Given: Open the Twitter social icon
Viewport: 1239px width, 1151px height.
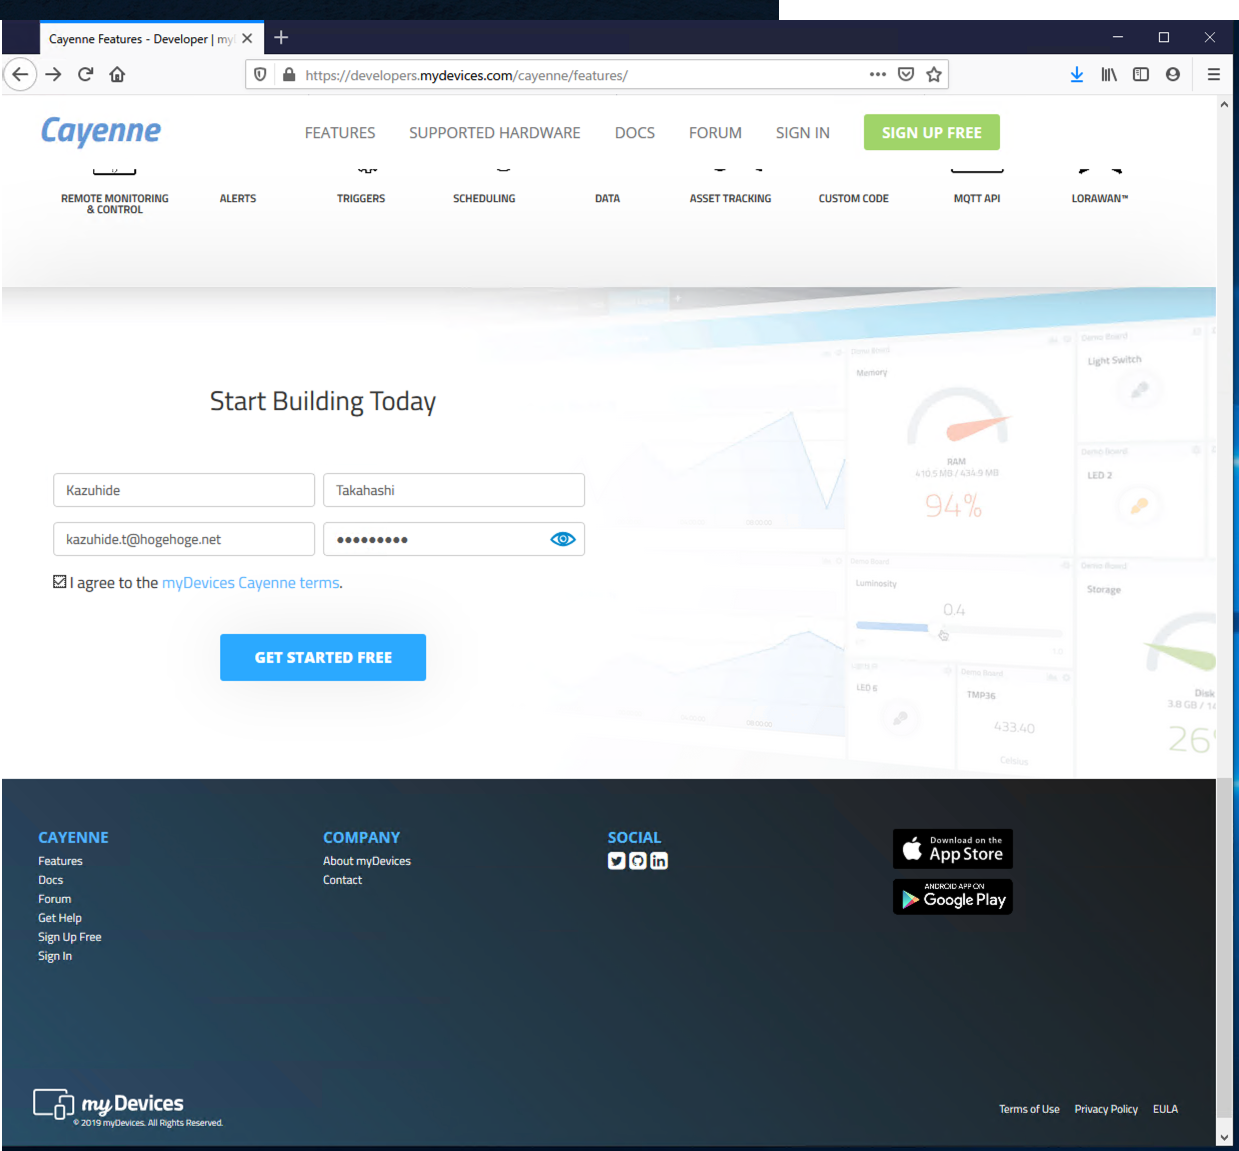Looking at the screenshot, I should click(x=616, y=861).
